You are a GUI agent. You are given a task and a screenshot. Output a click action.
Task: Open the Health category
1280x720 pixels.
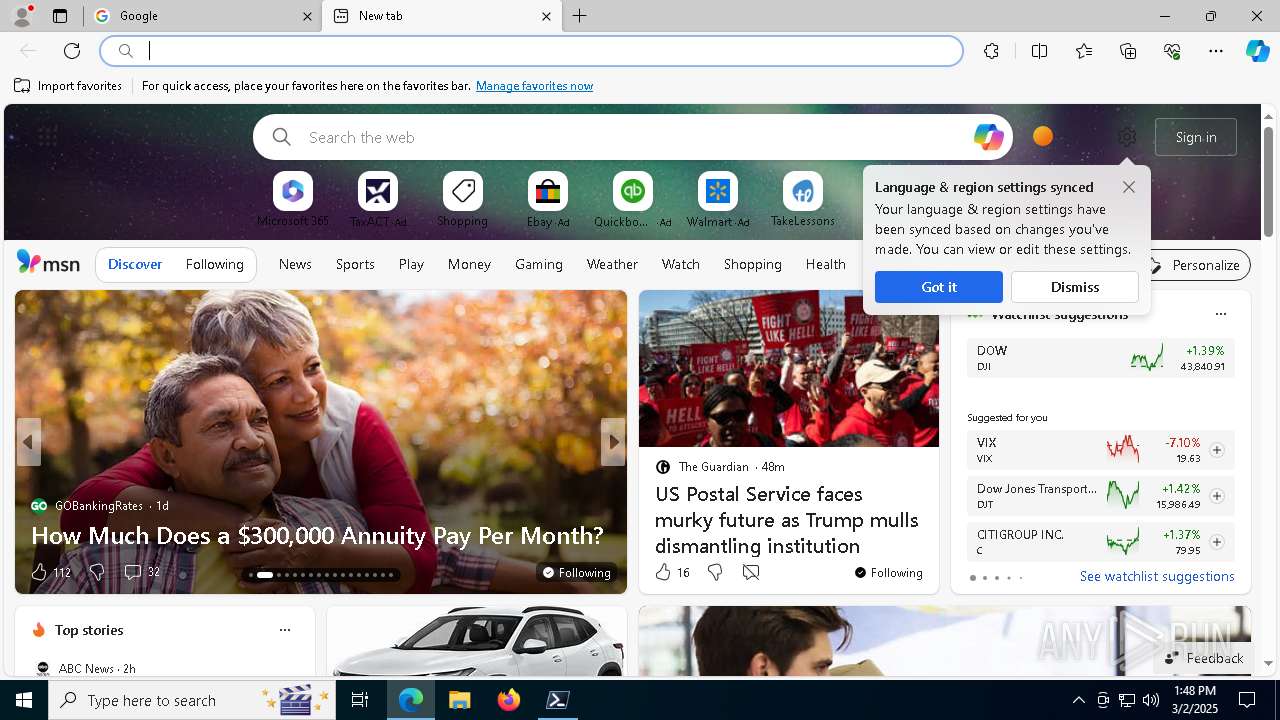point(826,264)
